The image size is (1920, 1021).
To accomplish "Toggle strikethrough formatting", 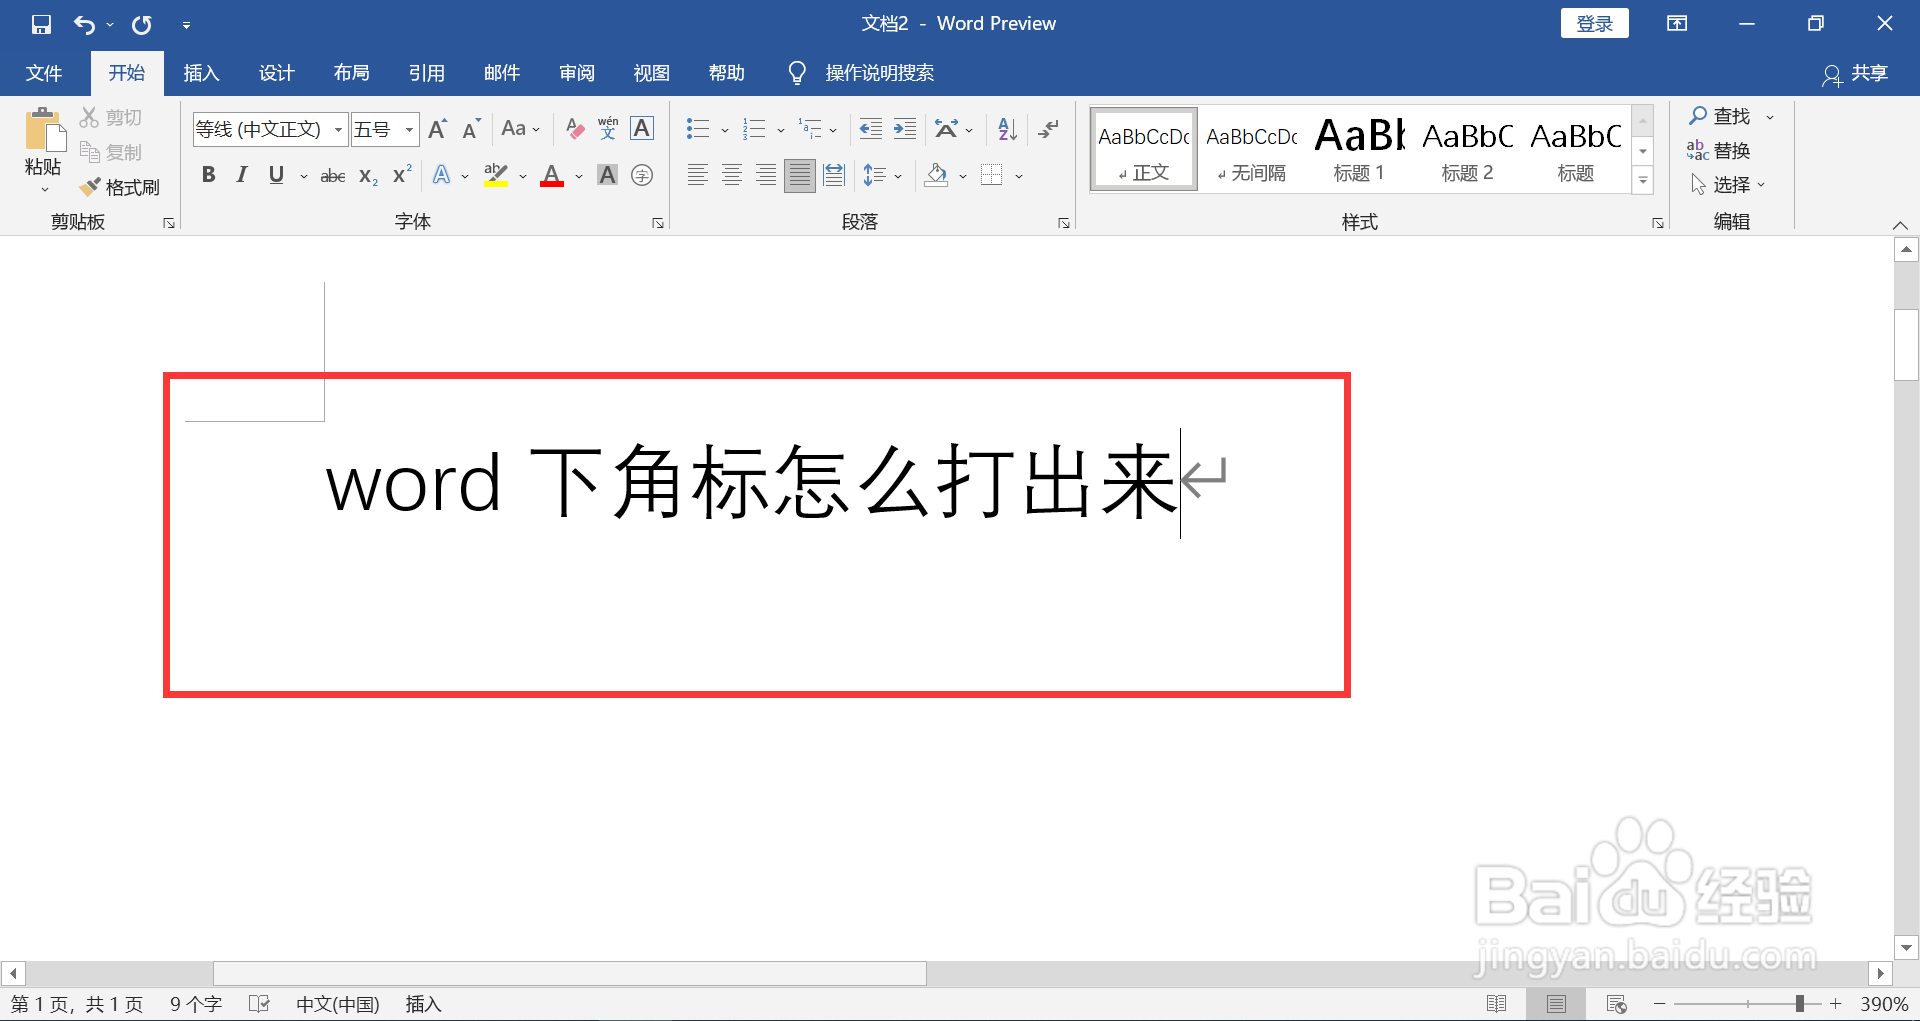I will point(333,176).
